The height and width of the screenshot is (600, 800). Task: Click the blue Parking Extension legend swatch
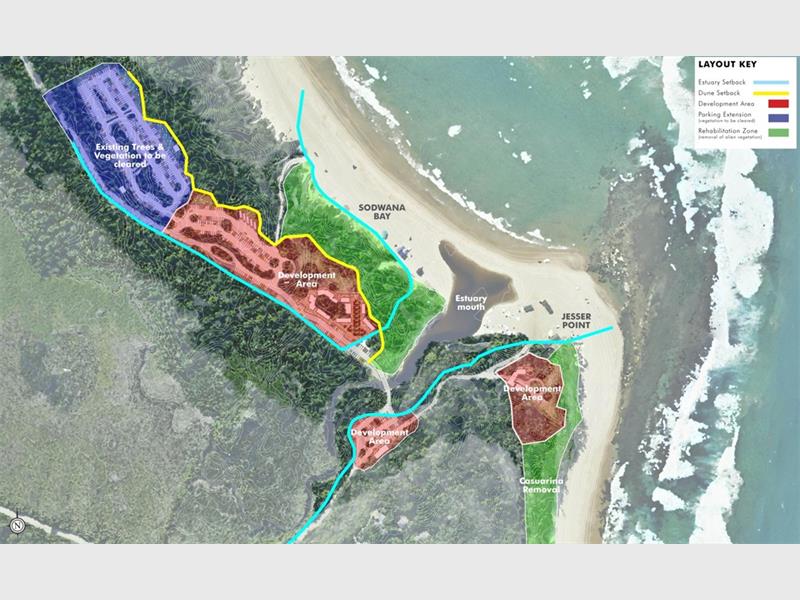coord(778,118)
